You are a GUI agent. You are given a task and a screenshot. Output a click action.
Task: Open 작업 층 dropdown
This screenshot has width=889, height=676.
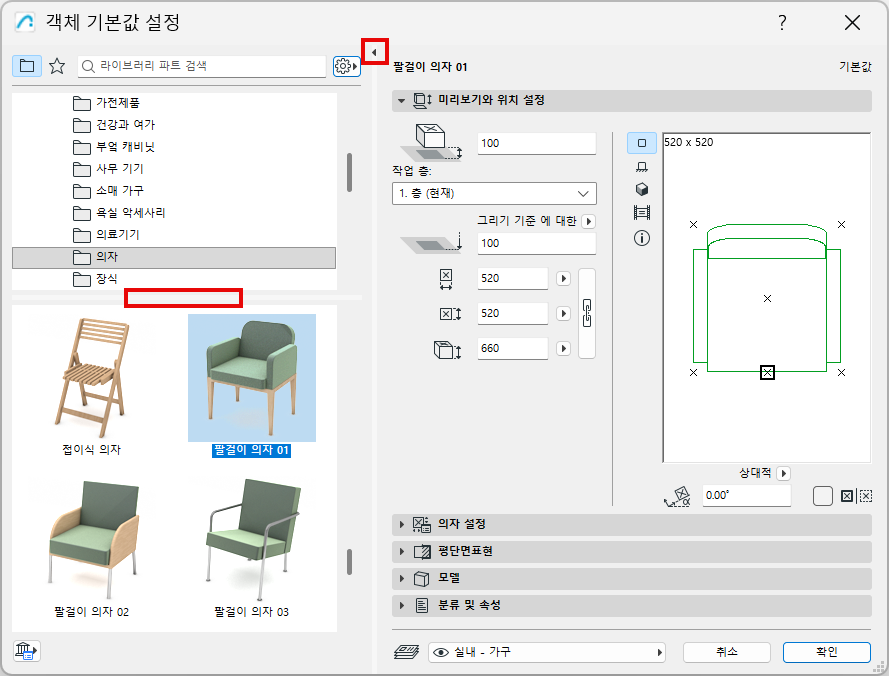pyautogui.click(x=494, y=193)
